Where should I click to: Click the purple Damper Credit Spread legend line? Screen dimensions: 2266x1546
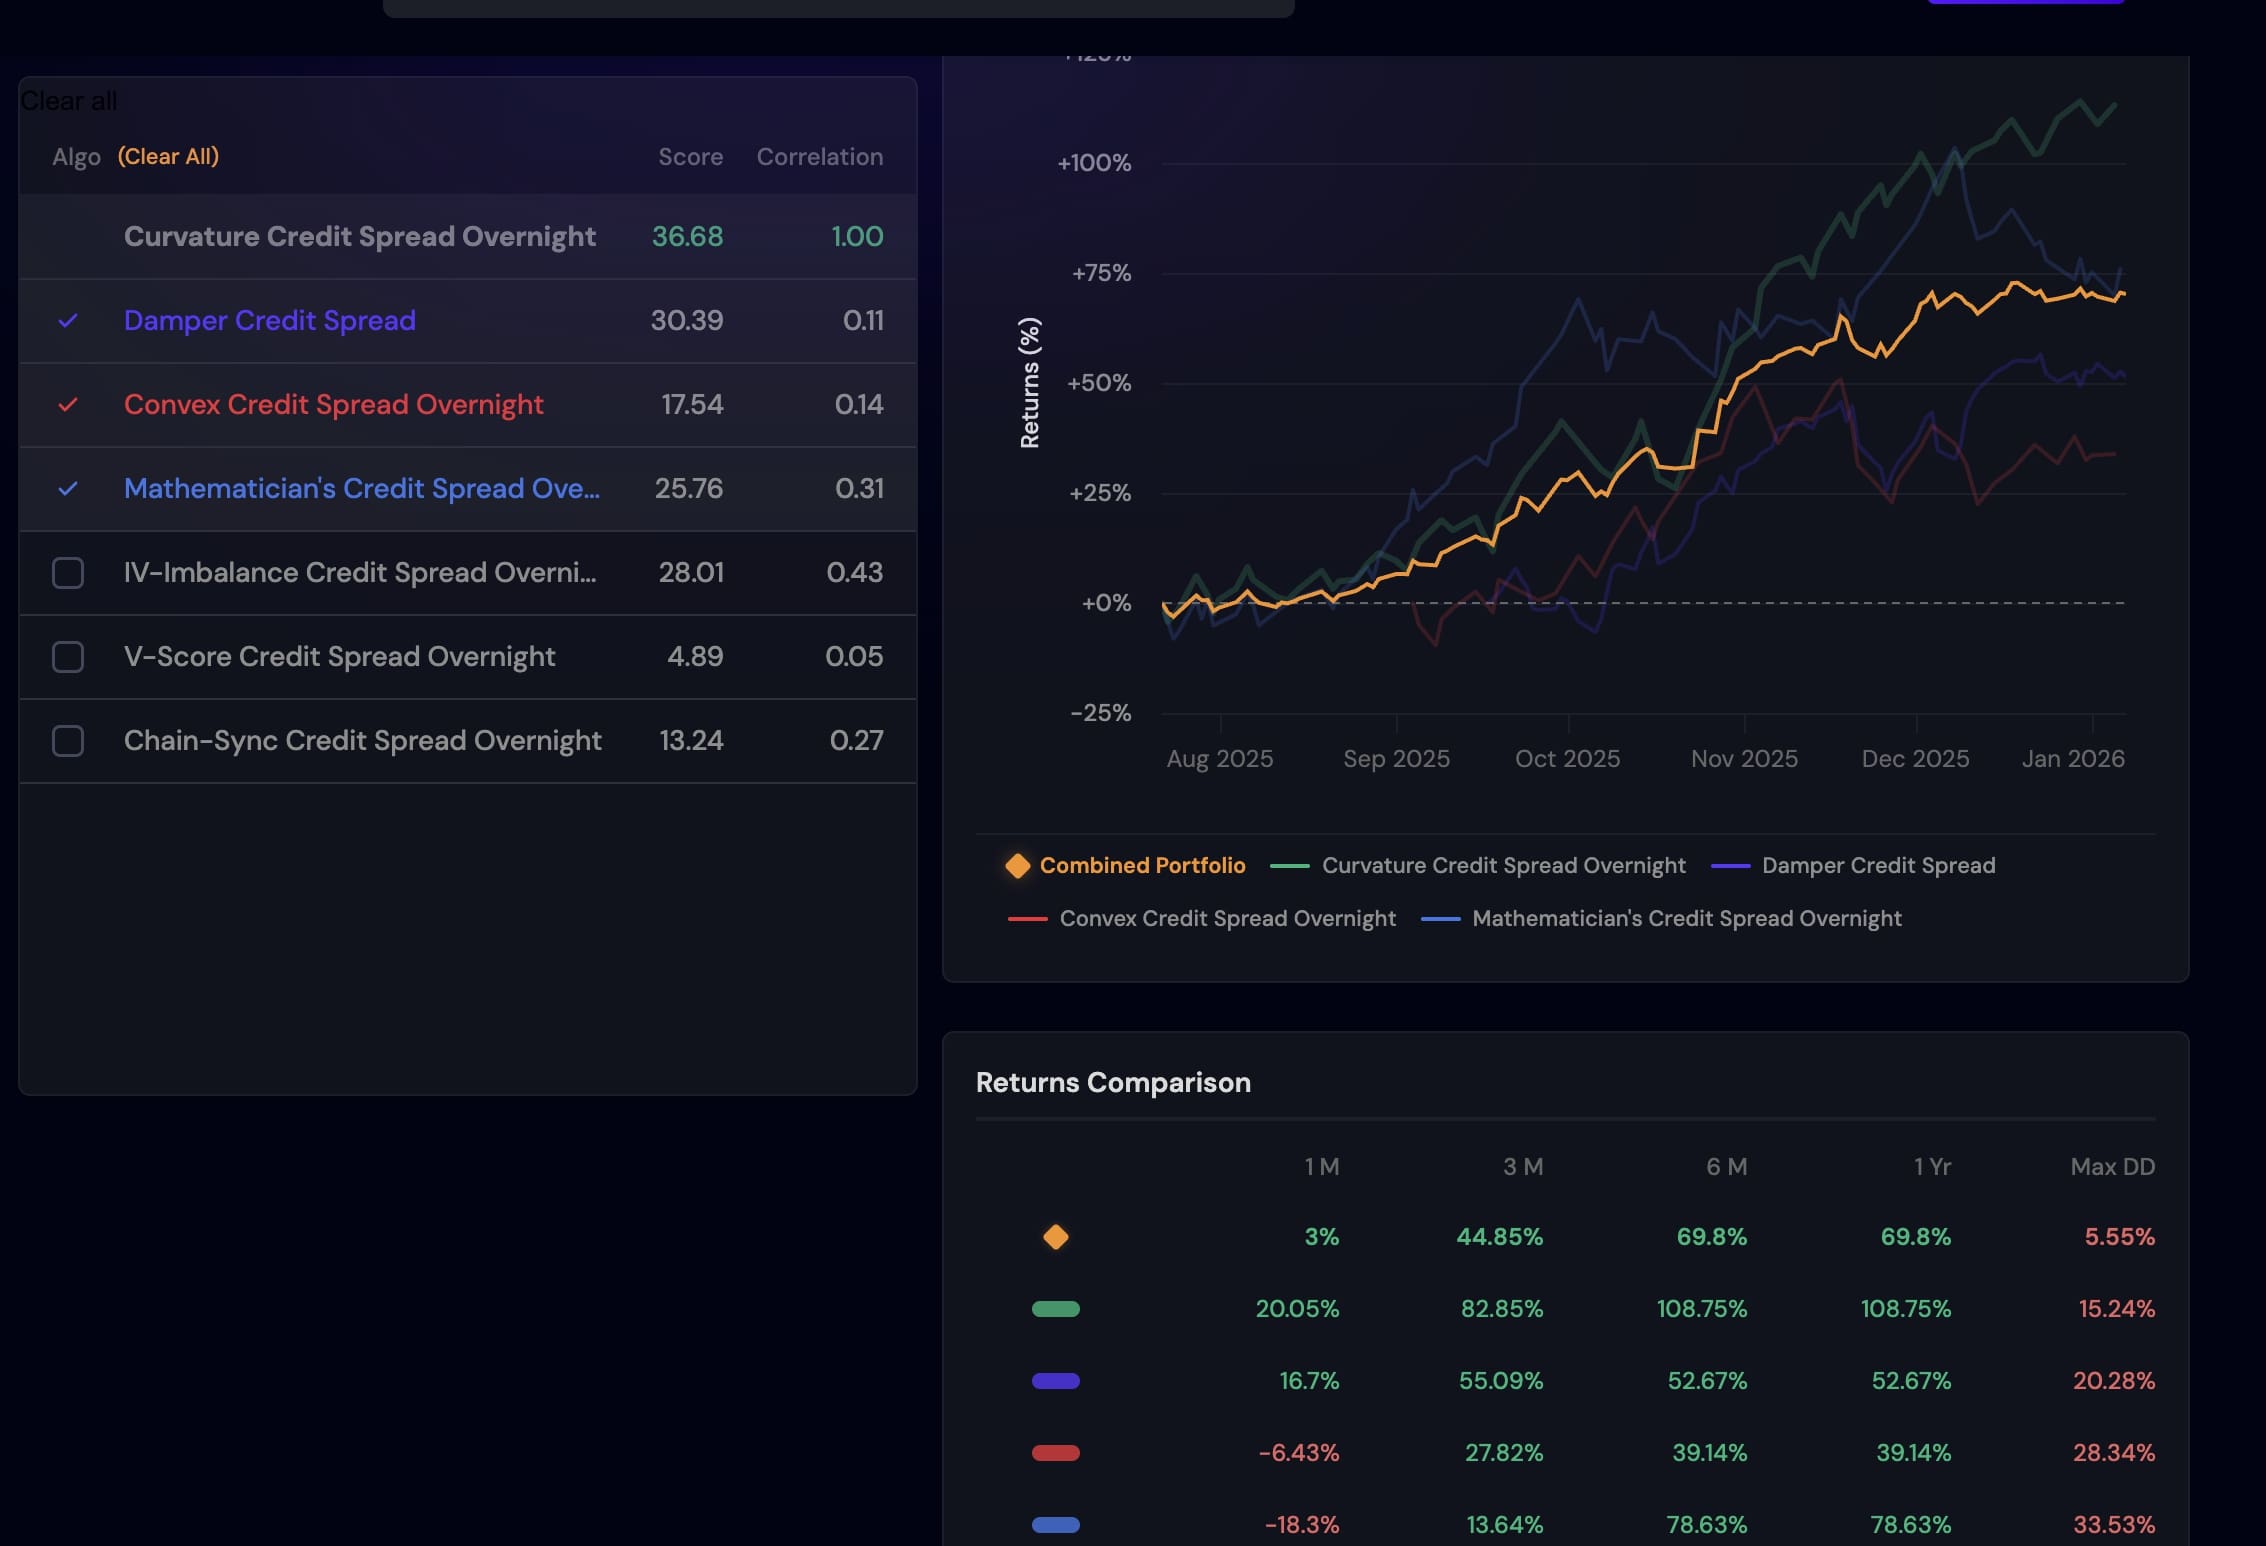click(x=1730, y=866)
